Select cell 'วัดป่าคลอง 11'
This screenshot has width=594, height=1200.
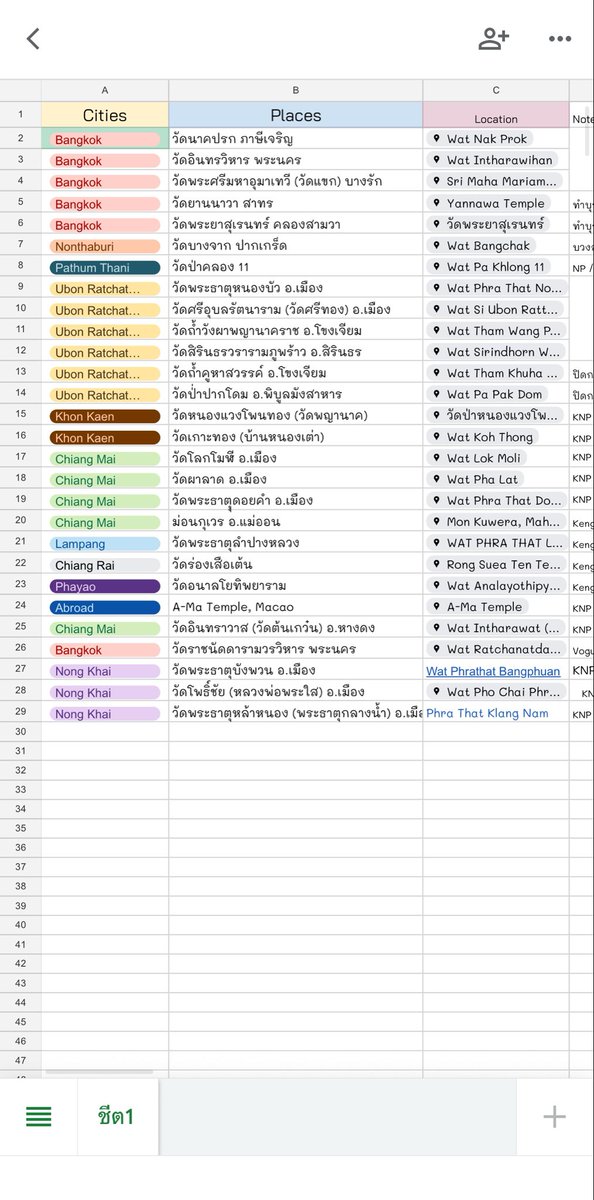(296, 267)
